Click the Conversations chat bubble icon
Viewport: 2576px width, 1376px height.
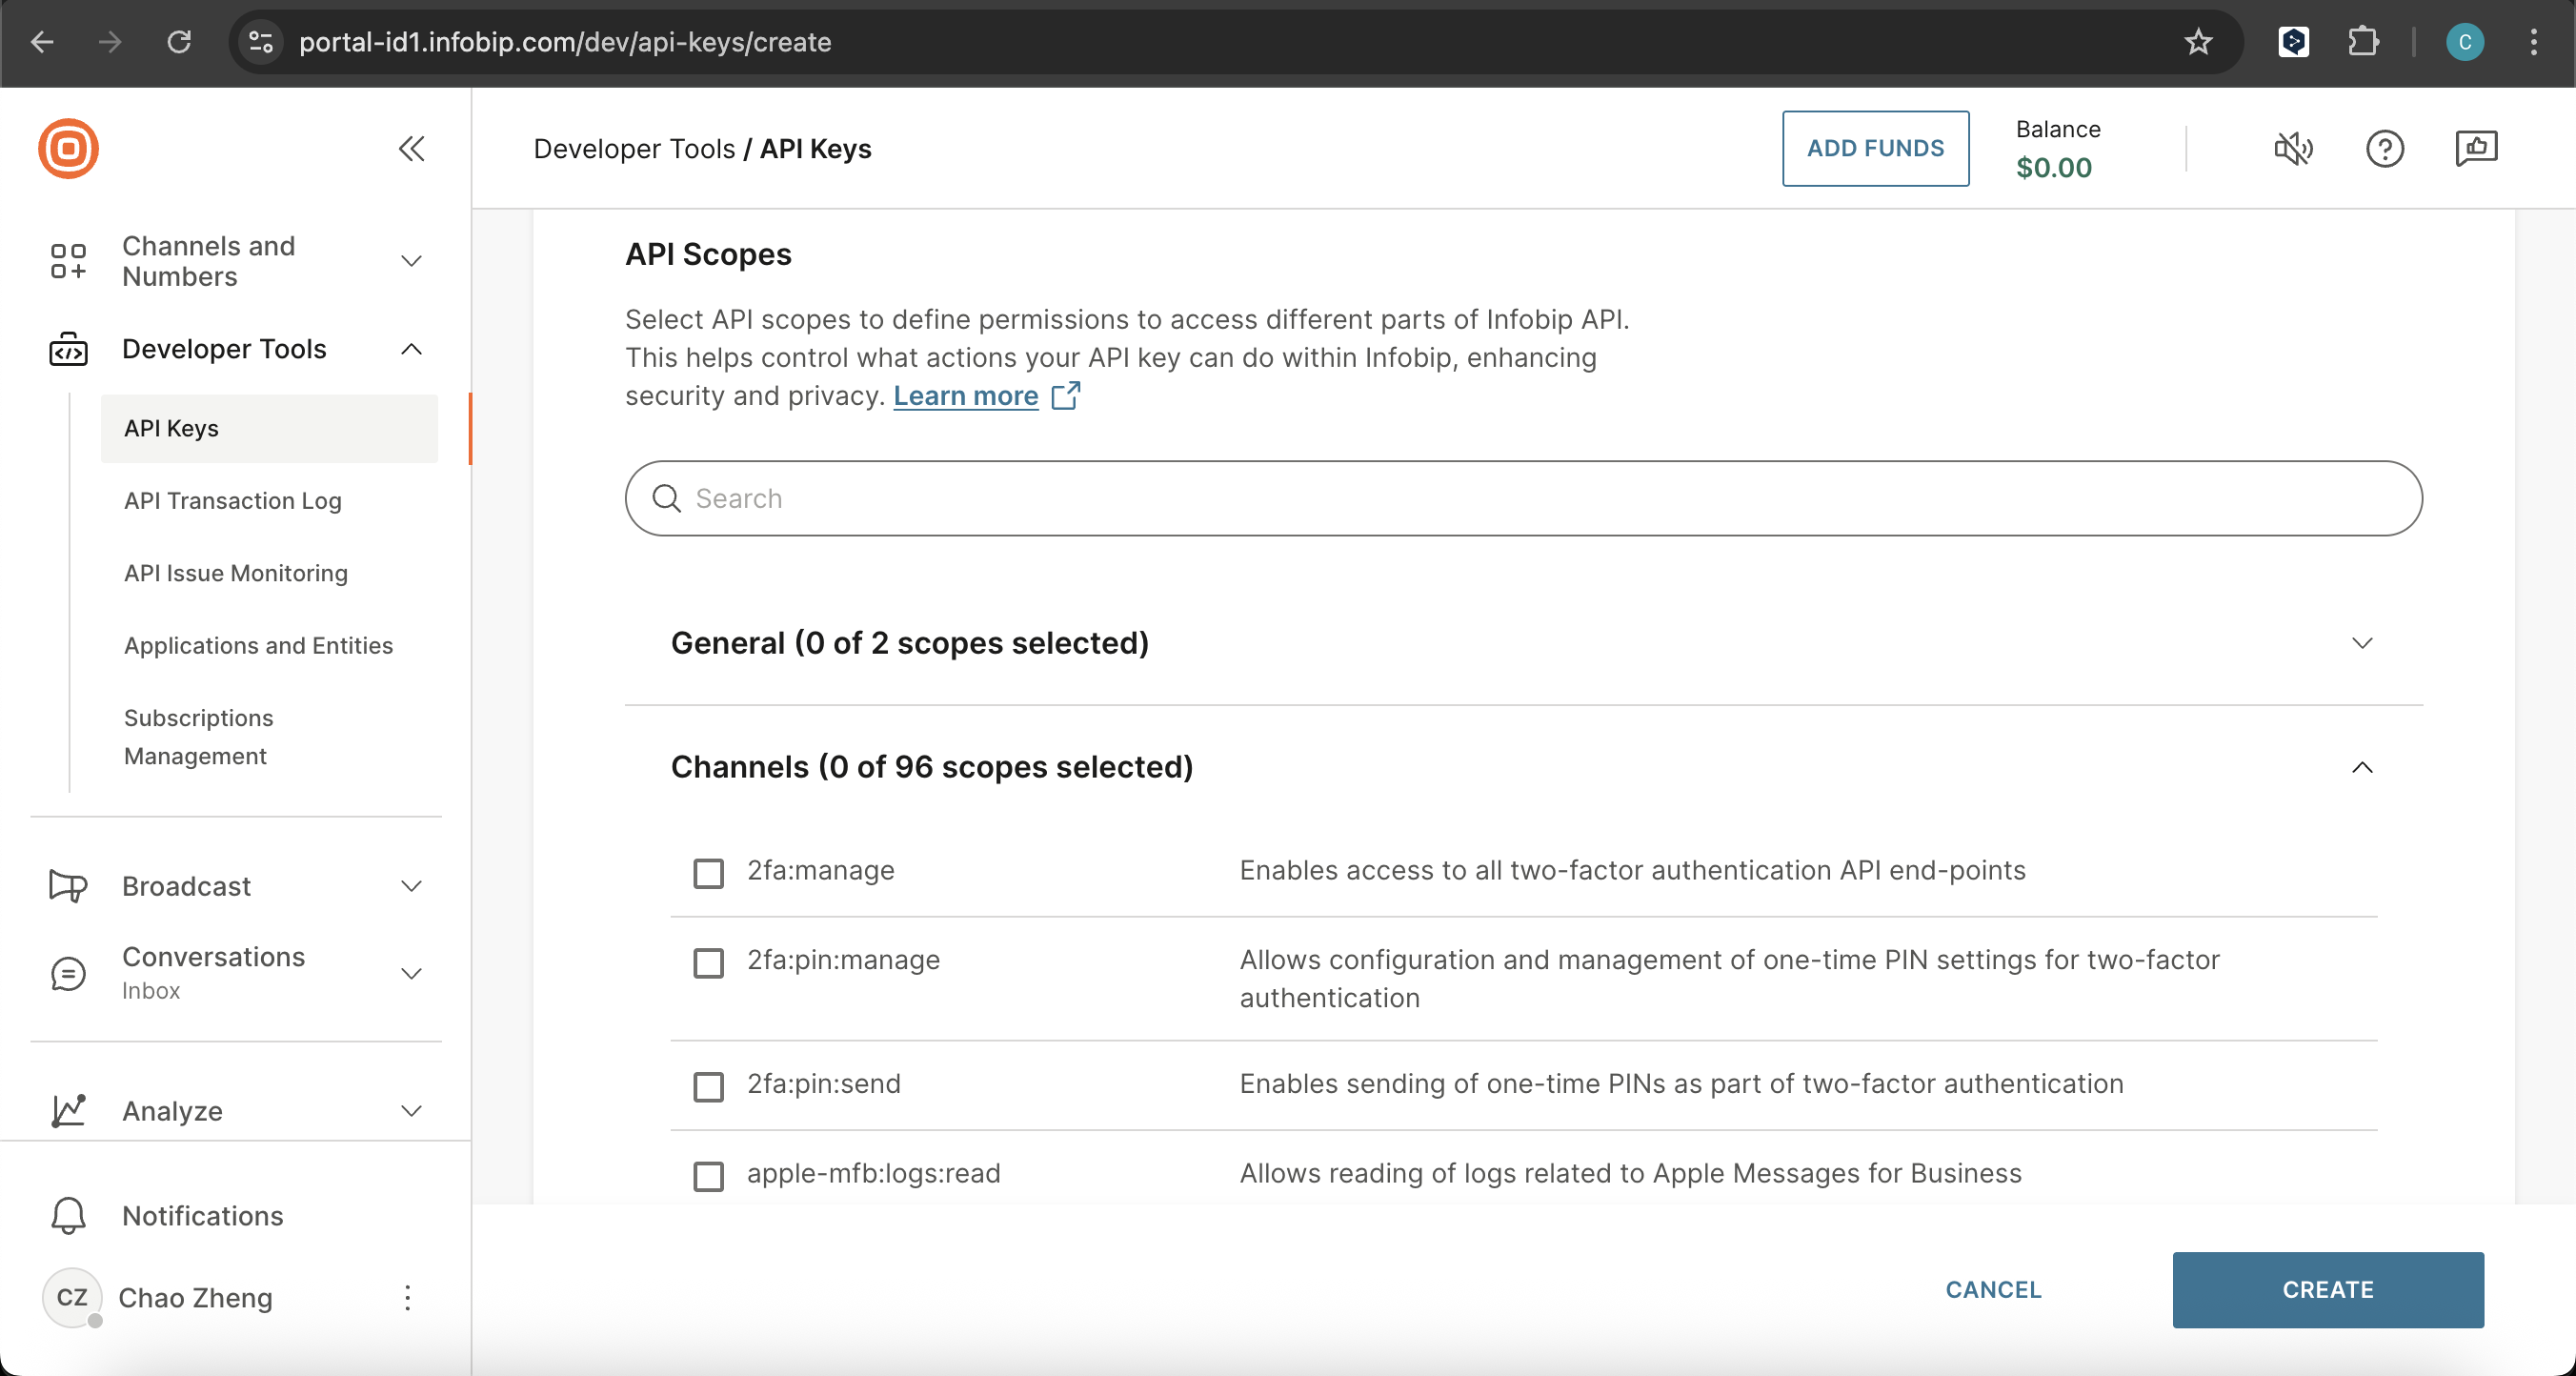68,973
